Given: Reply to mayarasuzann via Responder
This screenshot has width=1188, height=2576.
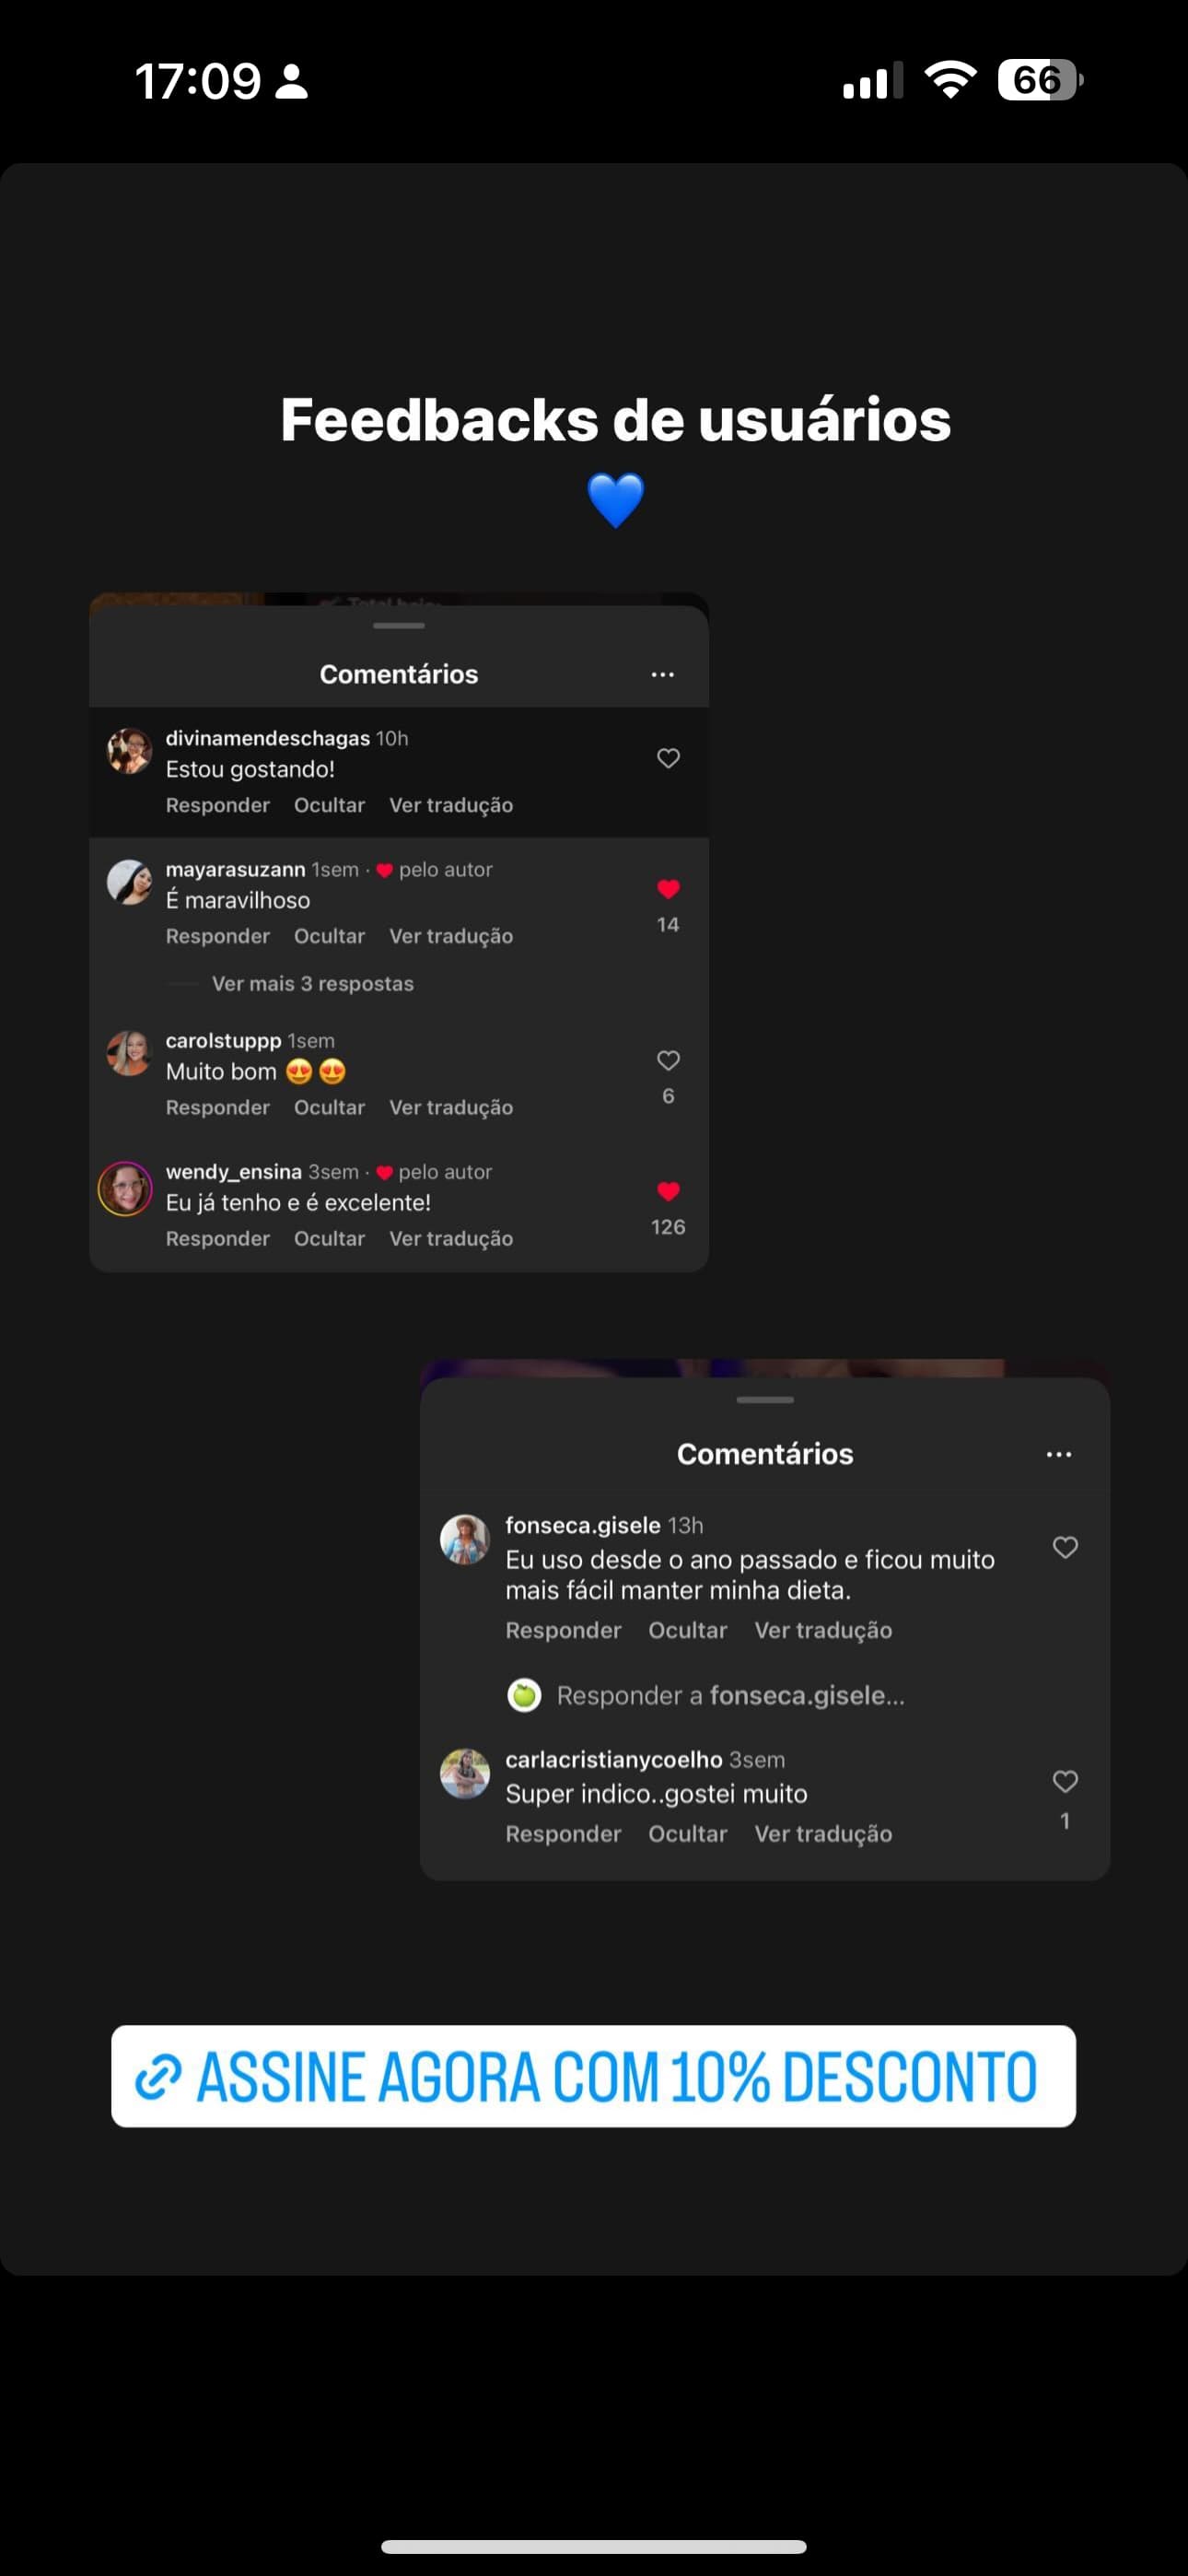Looking at the screenshot, I should click(217, 936).
